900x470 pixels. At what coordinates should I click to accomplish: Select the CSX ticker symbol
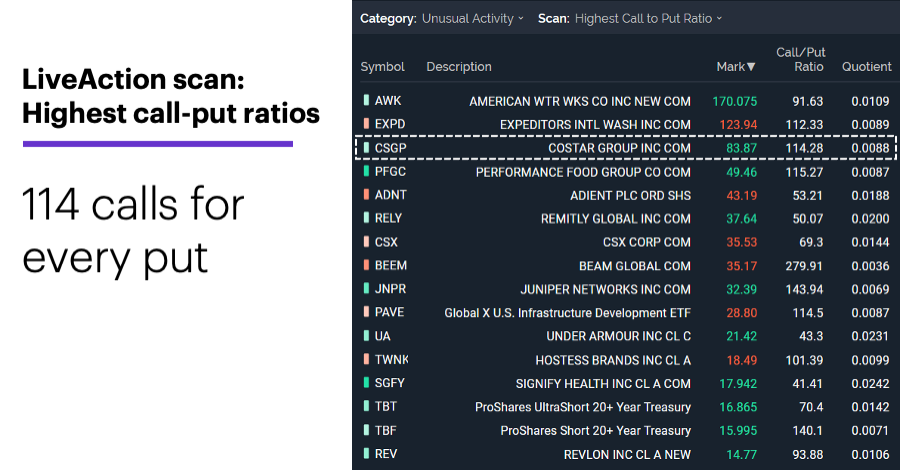(x=386, y=242)
